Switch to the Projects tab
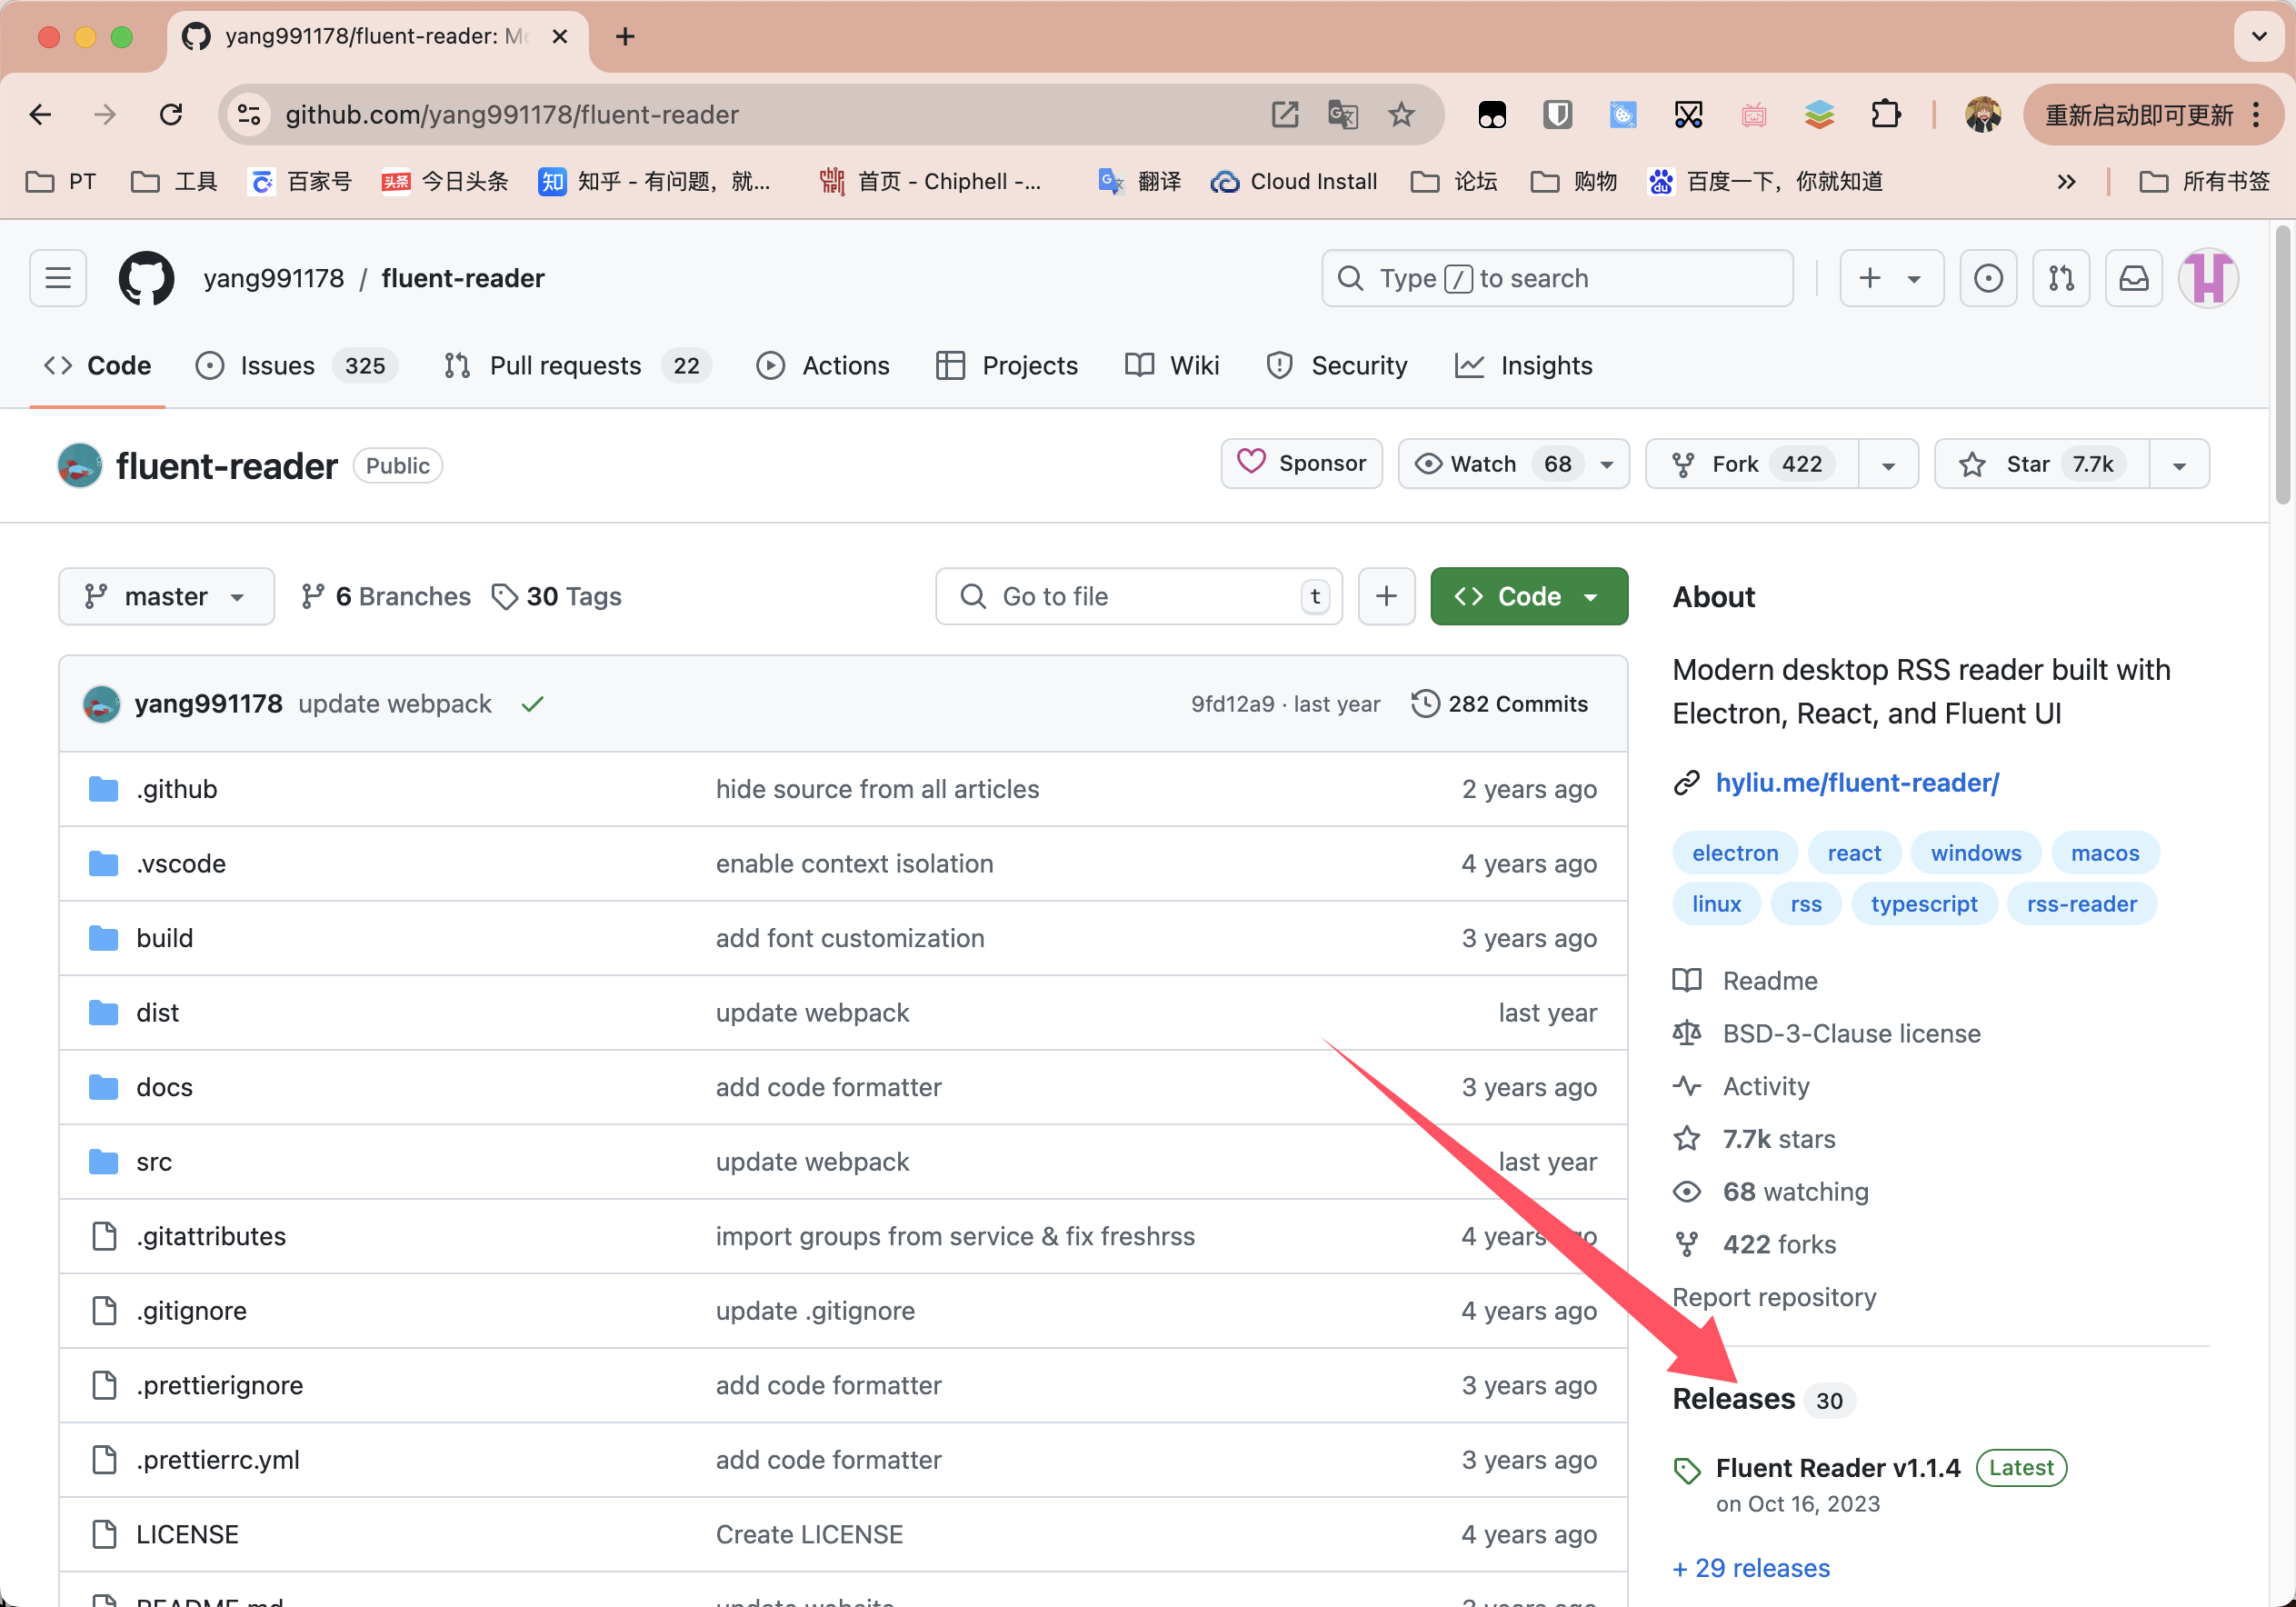The height and width of the screenshot is (1607, 2296). point(1007,366)
